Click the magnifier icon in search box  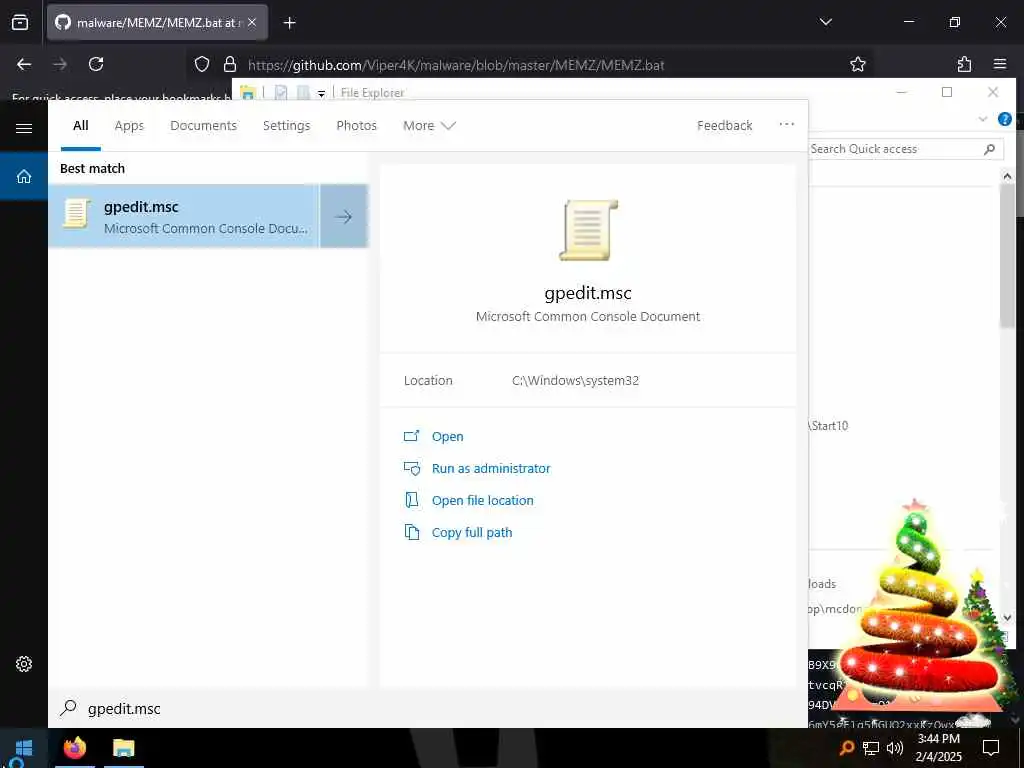[x=69, y=708]
